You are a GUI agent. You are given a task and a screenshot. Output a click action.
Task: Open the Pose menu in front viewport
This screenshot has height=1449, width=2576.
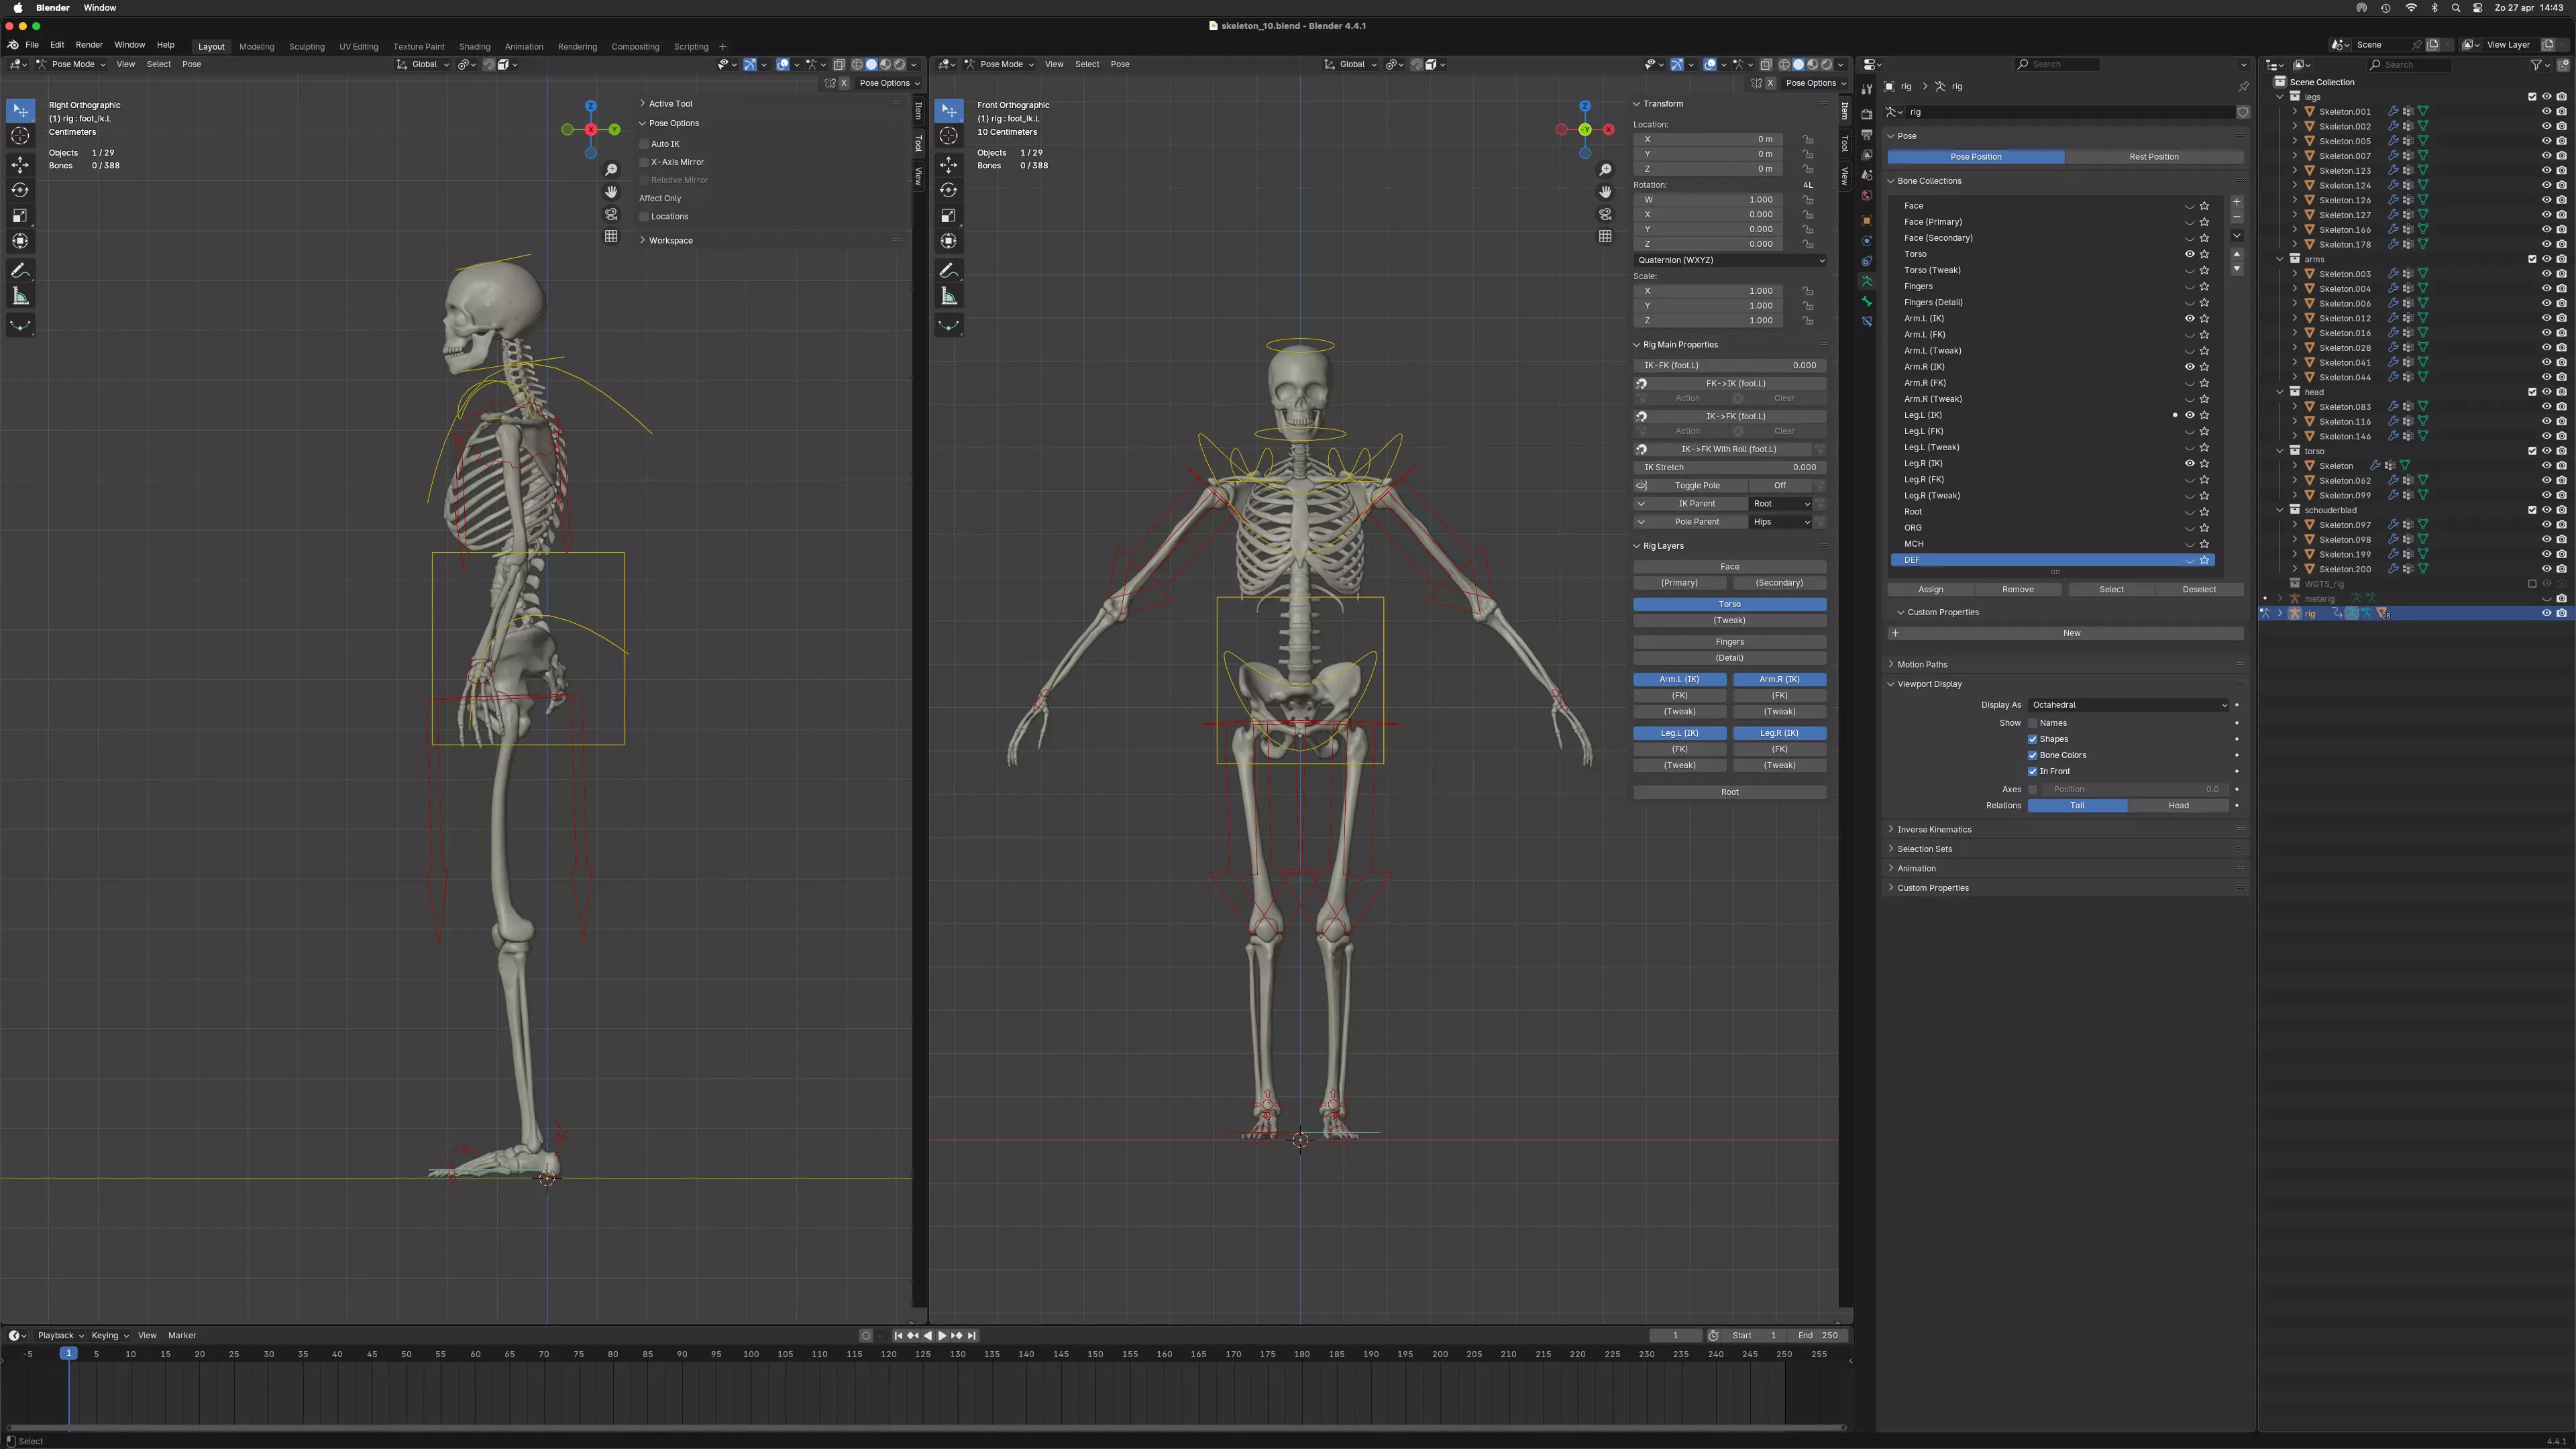coord(1120,64)
